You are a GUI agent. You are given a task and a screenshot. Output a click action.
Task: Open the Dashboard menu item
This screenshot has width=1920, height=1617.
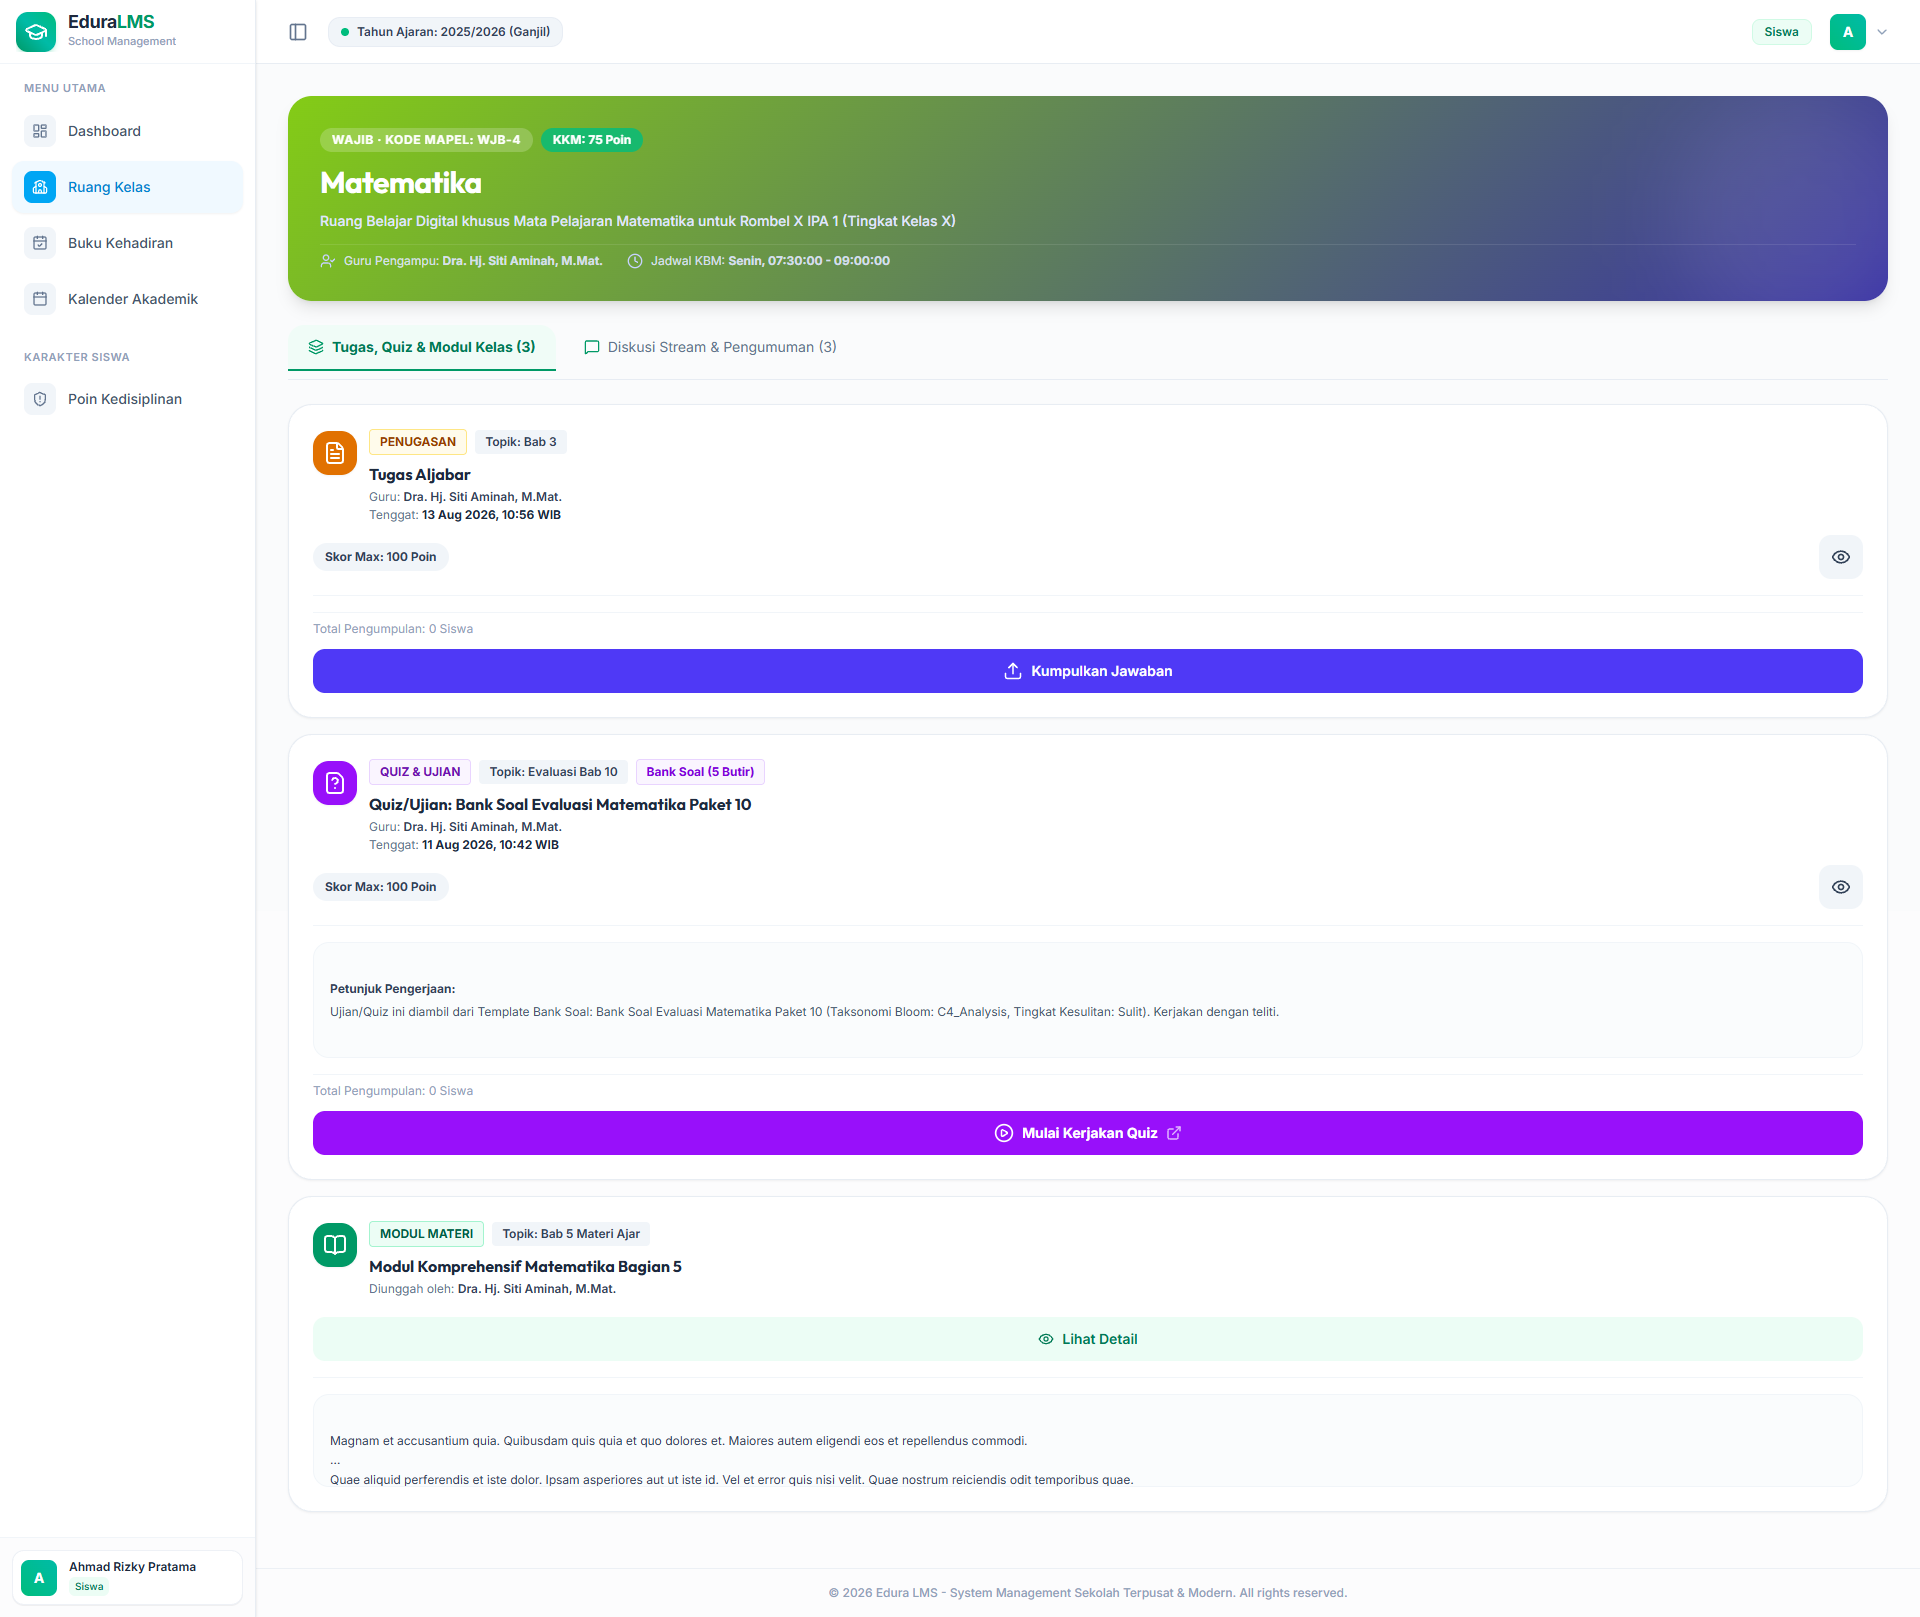[128, 131]
